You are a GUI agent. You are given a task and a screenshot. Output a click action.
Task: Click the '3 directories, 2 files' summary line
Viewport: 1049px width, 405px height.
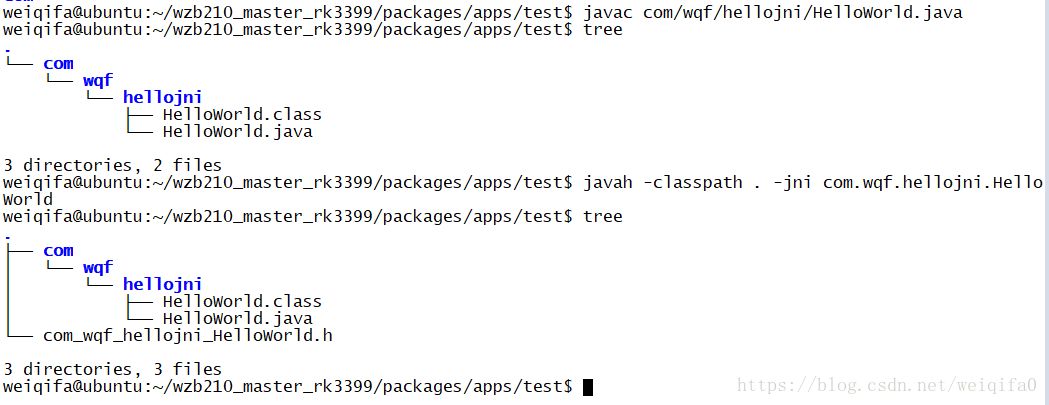tap(112, 165)
